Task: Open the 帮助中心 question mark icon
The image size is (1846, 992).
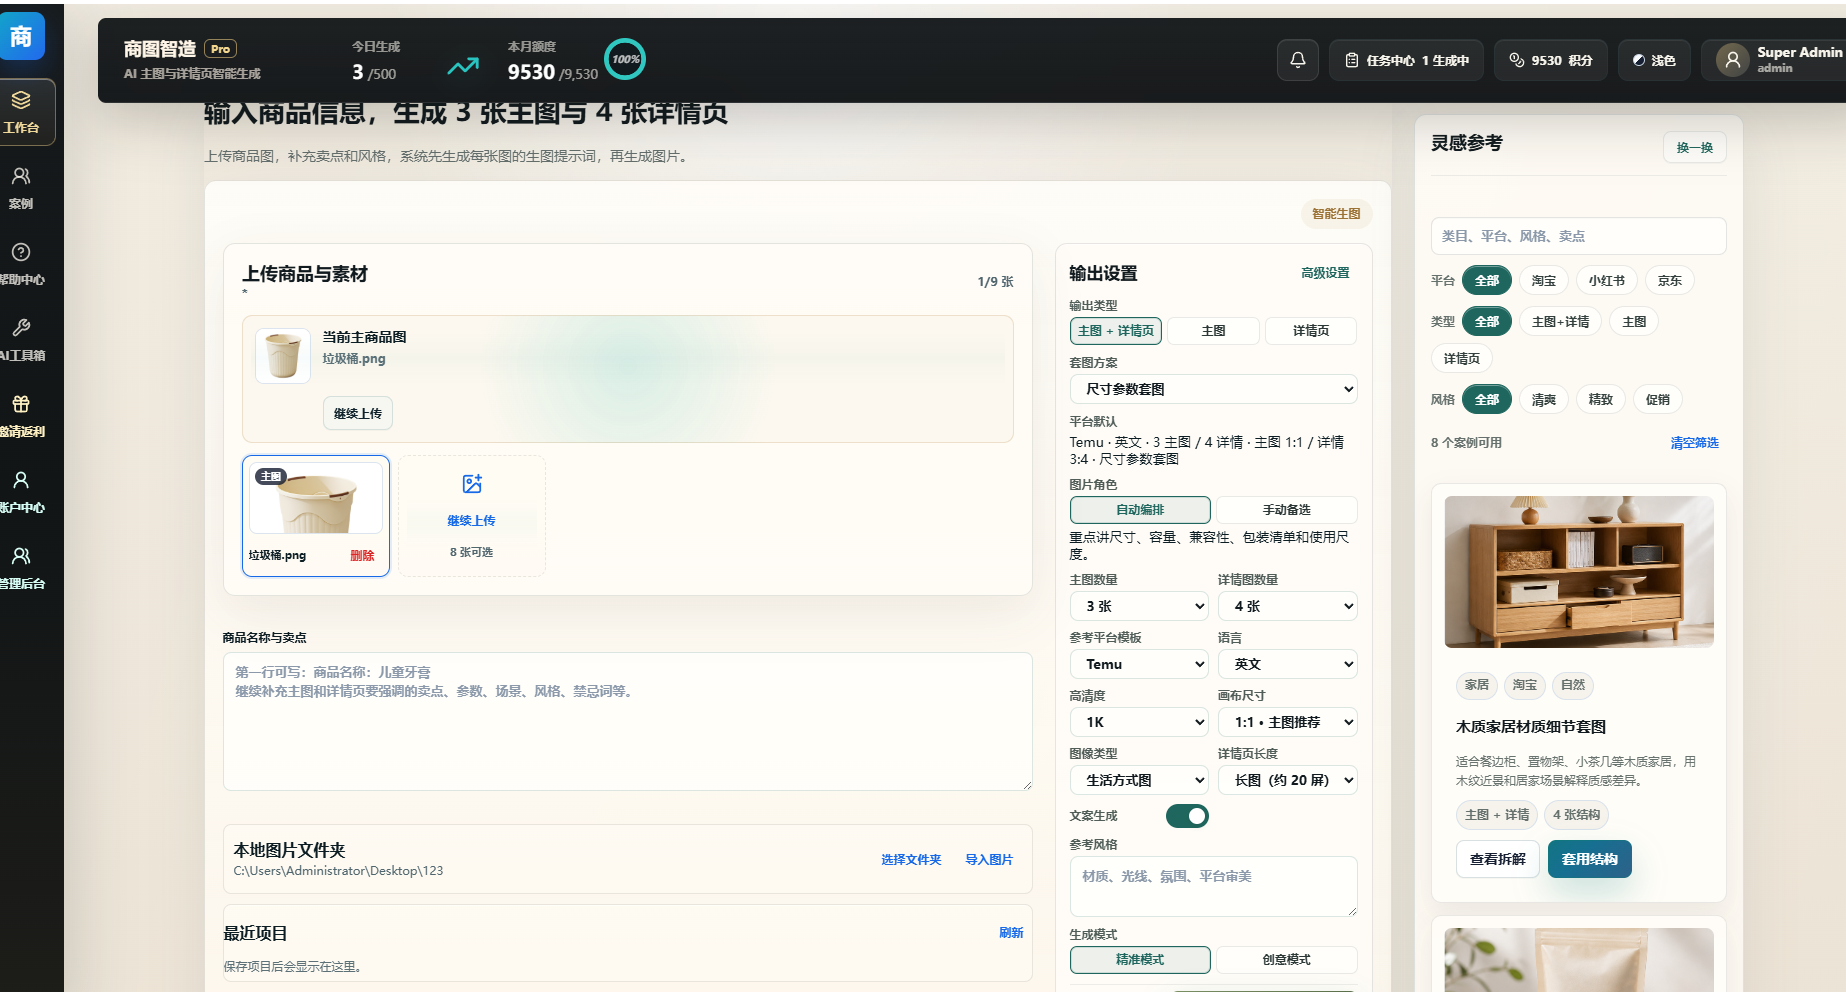Action: [21, 252]
